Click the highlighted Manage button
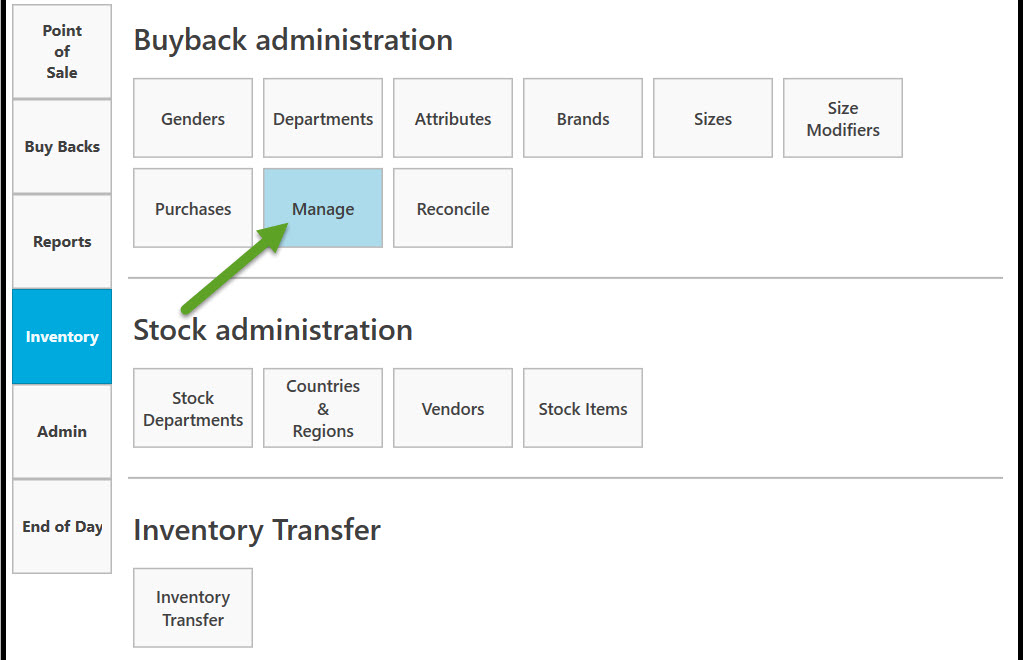1023x660 pixels. coord(323,209)
